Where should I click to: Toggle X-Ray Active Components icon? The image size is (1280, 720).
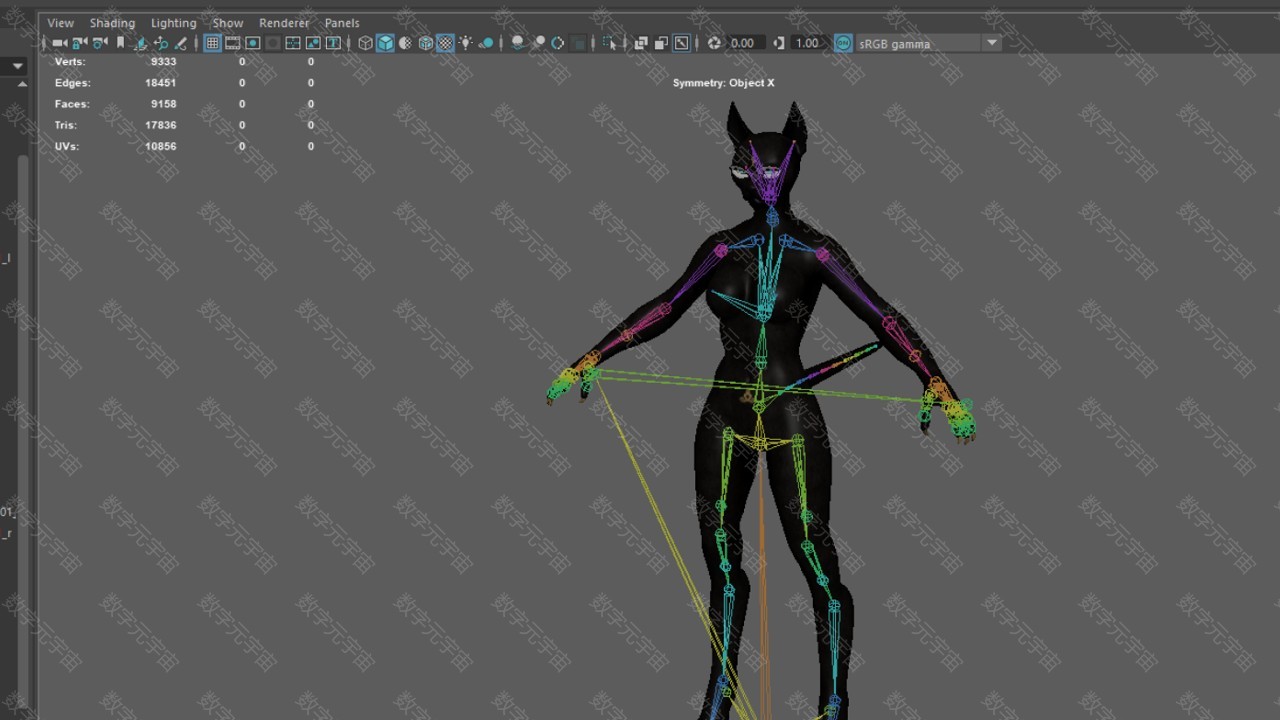pos(660,43)
